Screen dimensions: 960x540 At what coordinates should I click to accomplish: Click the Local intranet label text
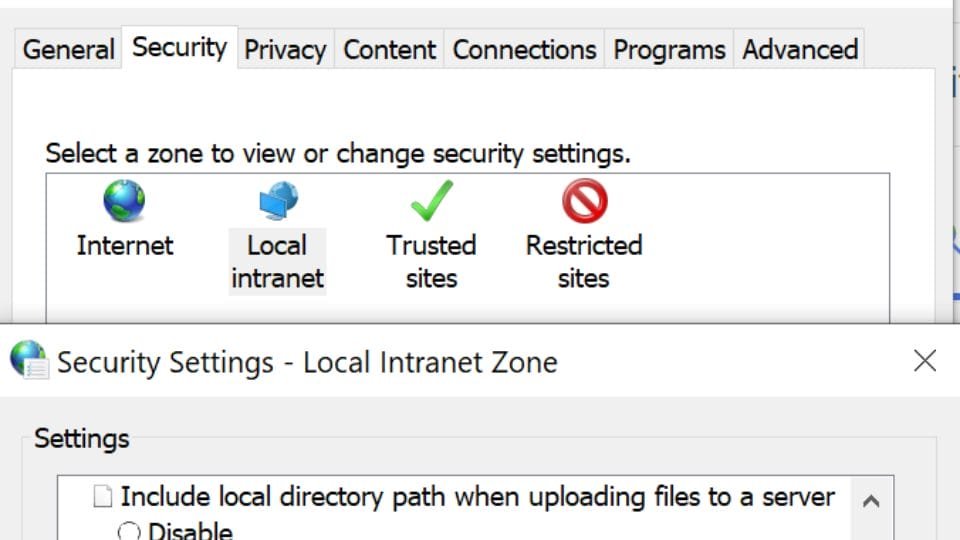(277, 262)
